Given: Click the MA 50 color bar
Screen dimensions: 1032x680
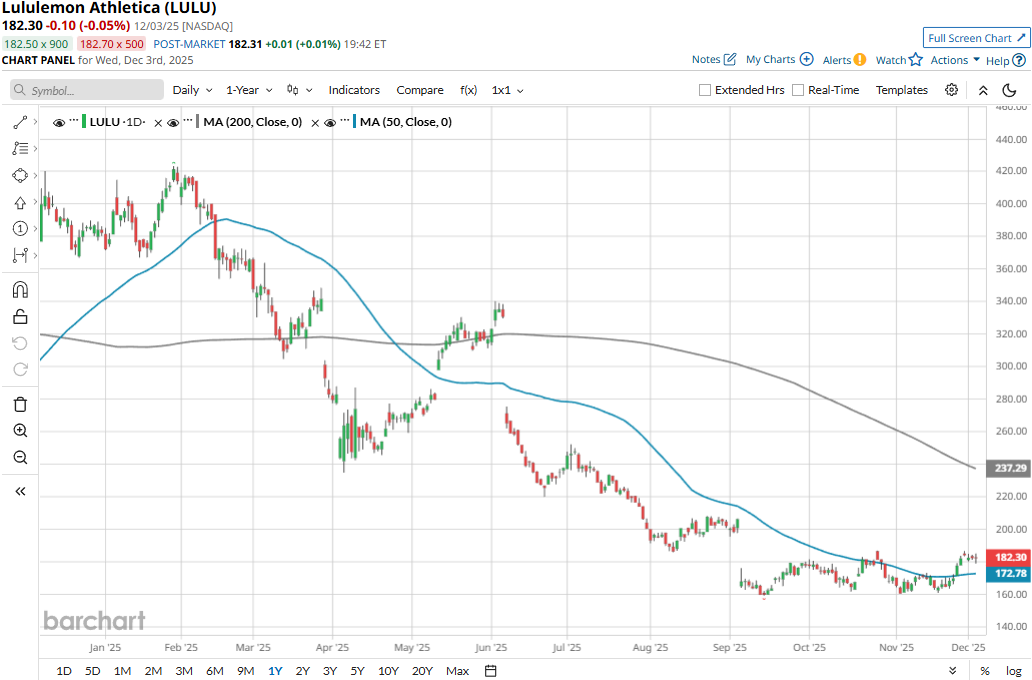Looking at the screenshot, I should [355, 122].
